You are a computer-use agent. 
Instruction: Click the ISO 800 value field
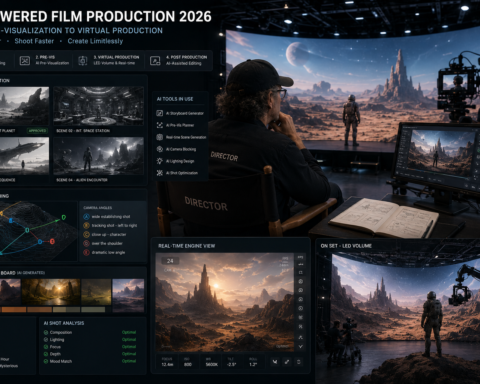pyautogui.click(x=188, y=362)
